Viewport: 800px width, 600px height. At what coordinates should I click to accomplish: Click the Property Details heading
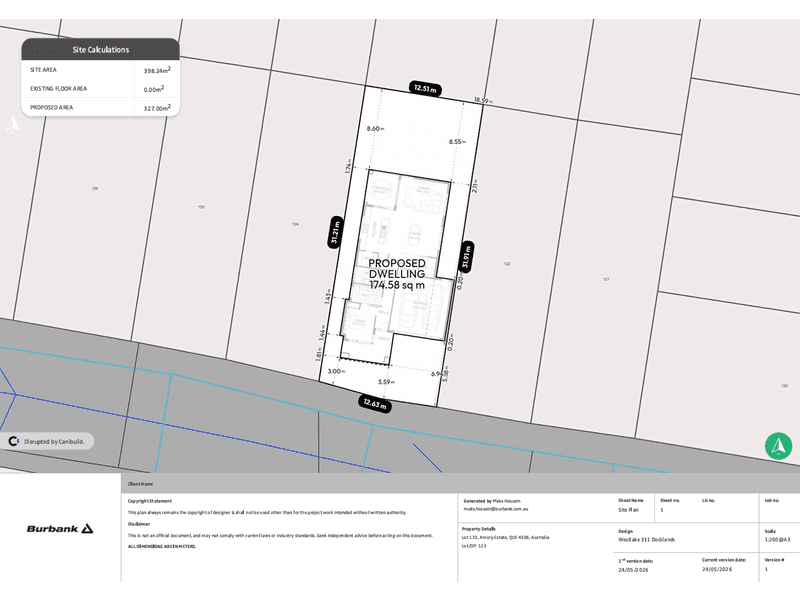click(479, 529)
